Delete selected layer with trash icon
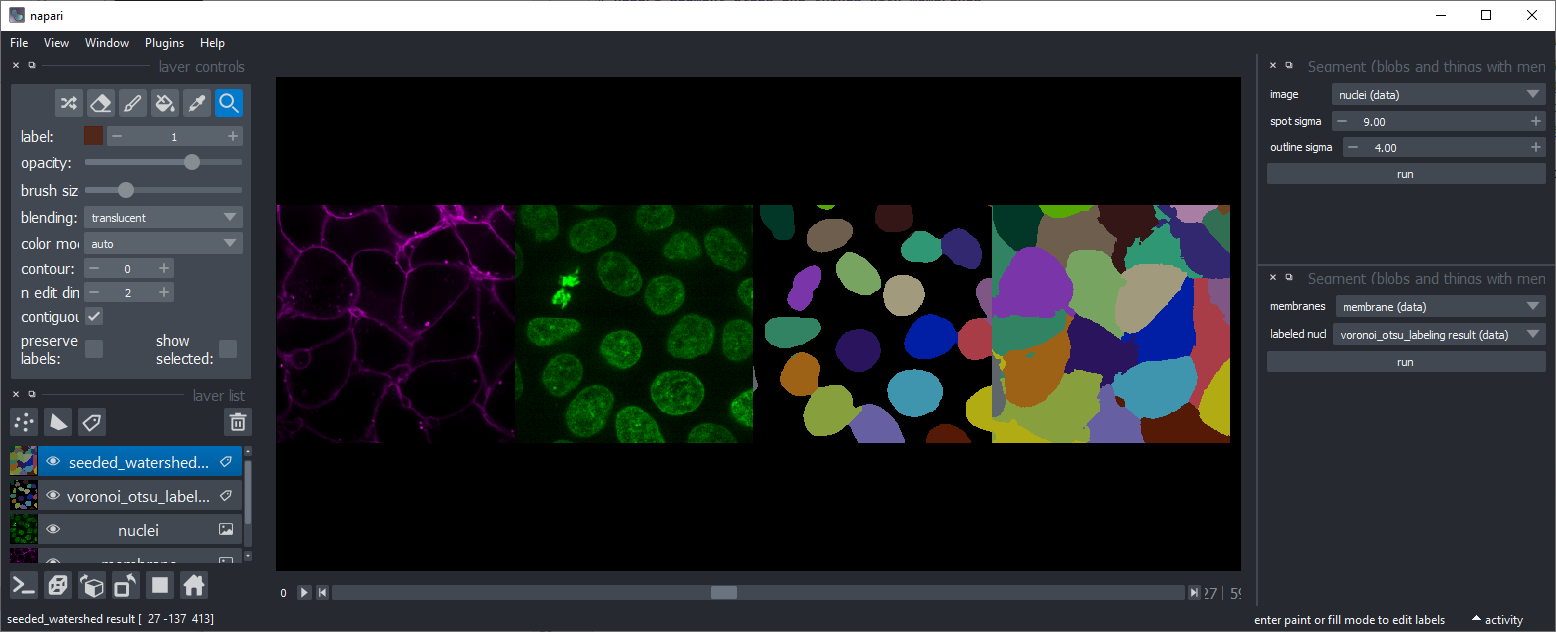The width and height of the screenshot is (1556, 632). (237, 422)
